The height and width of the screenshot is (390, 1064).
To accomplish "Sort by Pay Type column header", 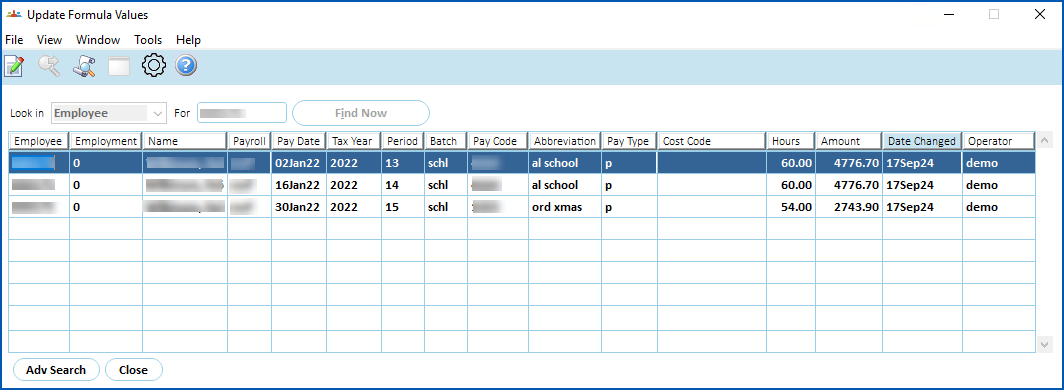I will pos(628,141).
